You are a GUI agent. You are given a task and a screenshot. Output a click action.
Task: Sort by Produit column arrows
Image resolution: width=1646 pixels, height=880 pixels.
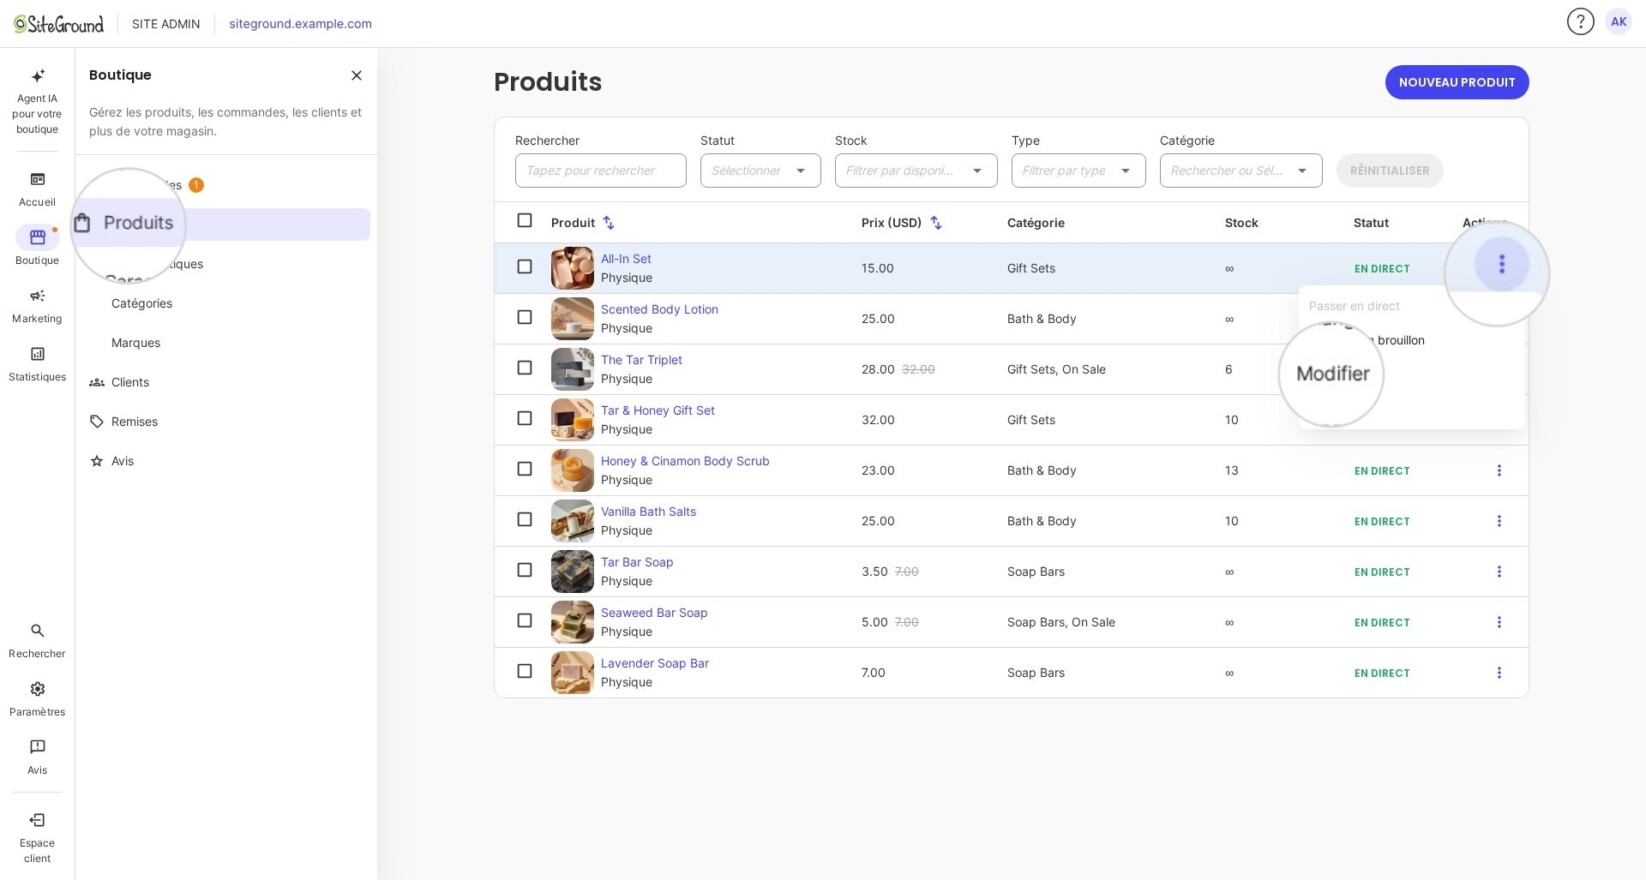608,223
